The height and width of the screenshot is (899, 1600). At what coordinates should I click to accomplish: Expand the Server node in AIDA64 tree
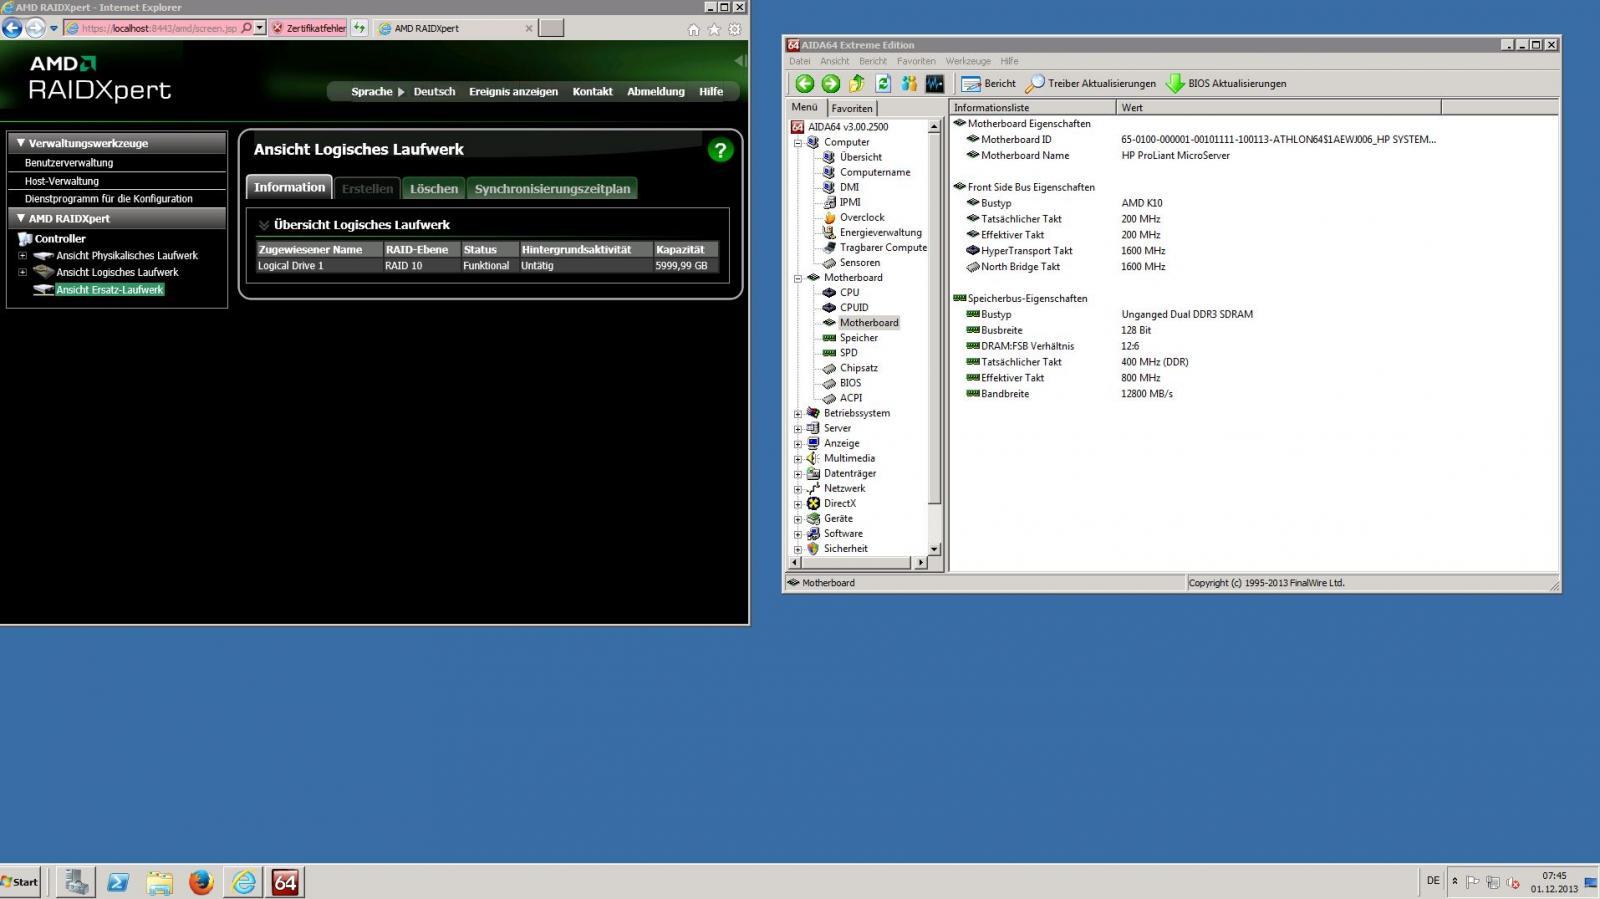[798, 428]
